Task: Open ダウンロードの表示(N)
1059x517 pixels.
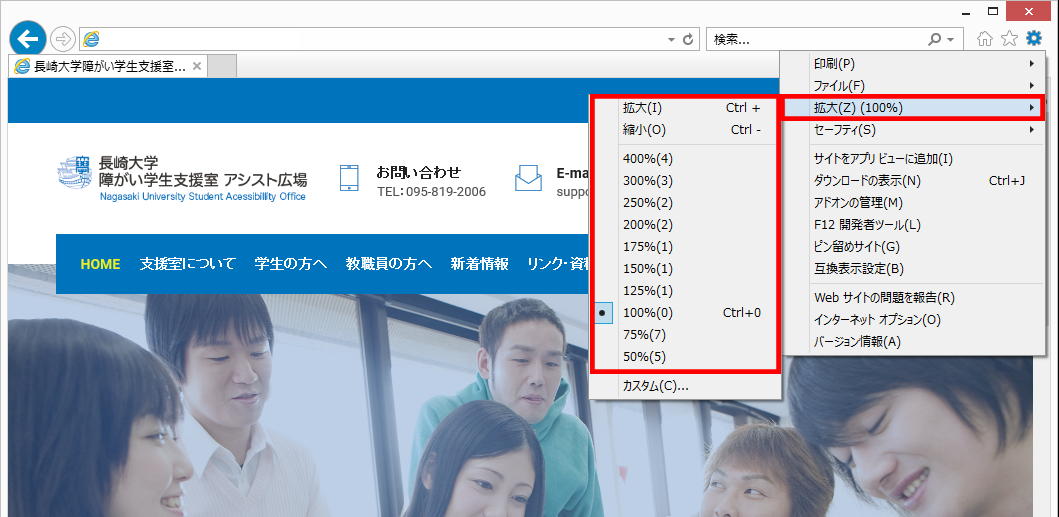Action: click(x=913, y=180)
